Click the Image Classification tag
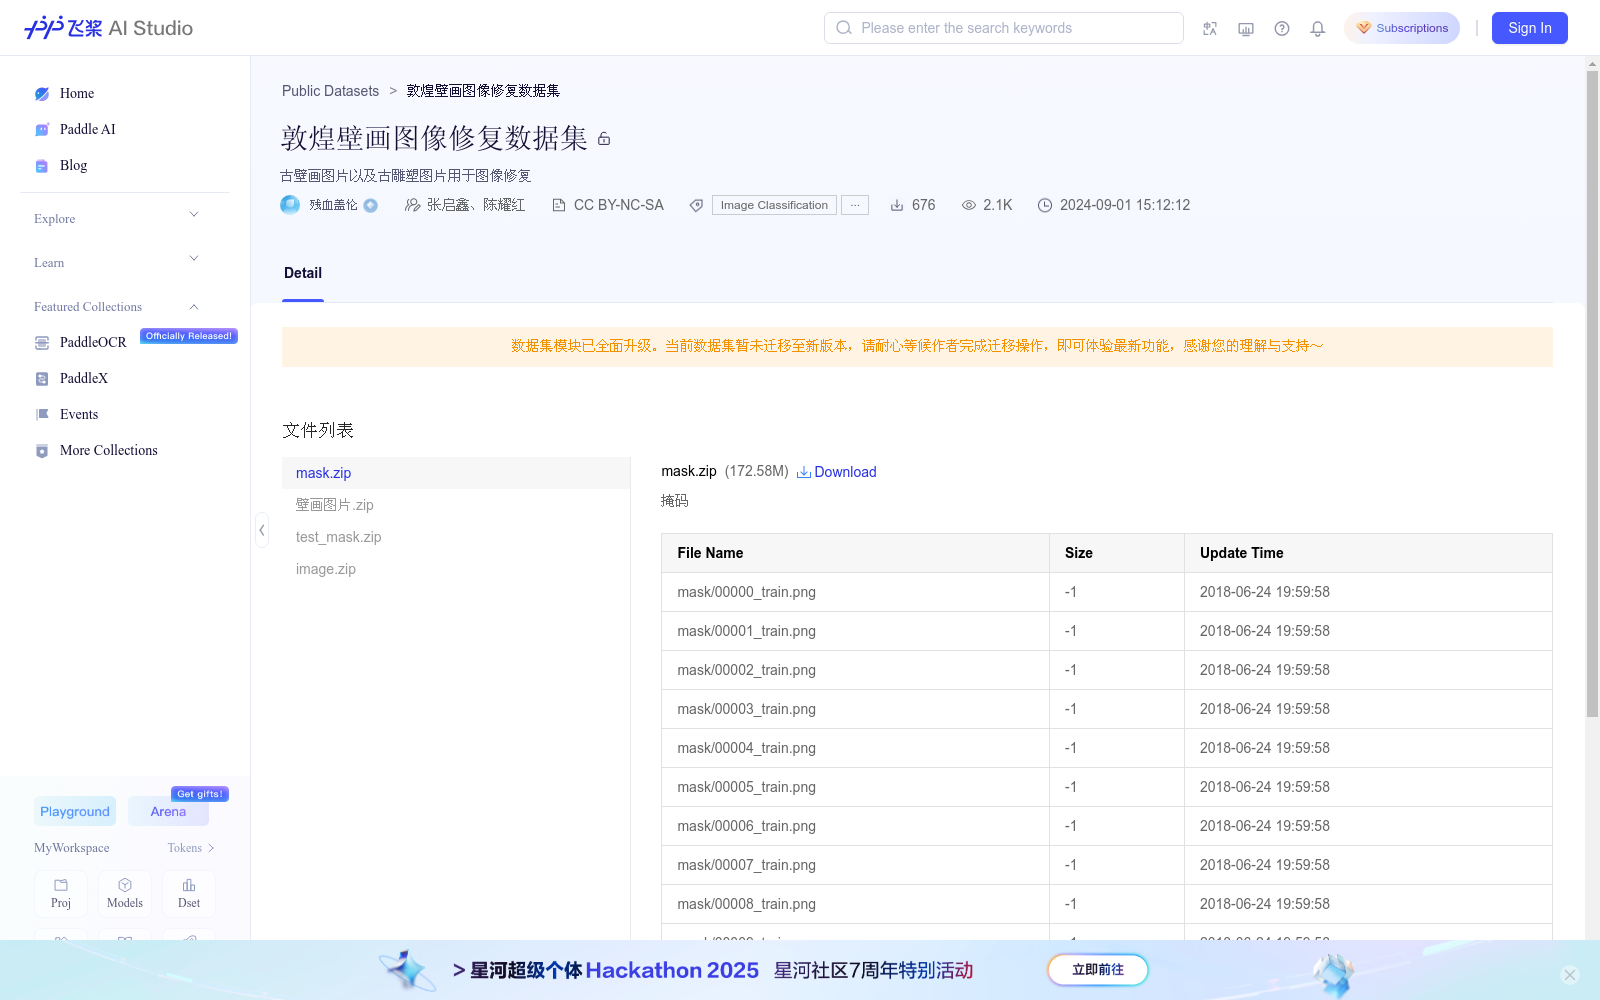 click(x=774, y=205)
